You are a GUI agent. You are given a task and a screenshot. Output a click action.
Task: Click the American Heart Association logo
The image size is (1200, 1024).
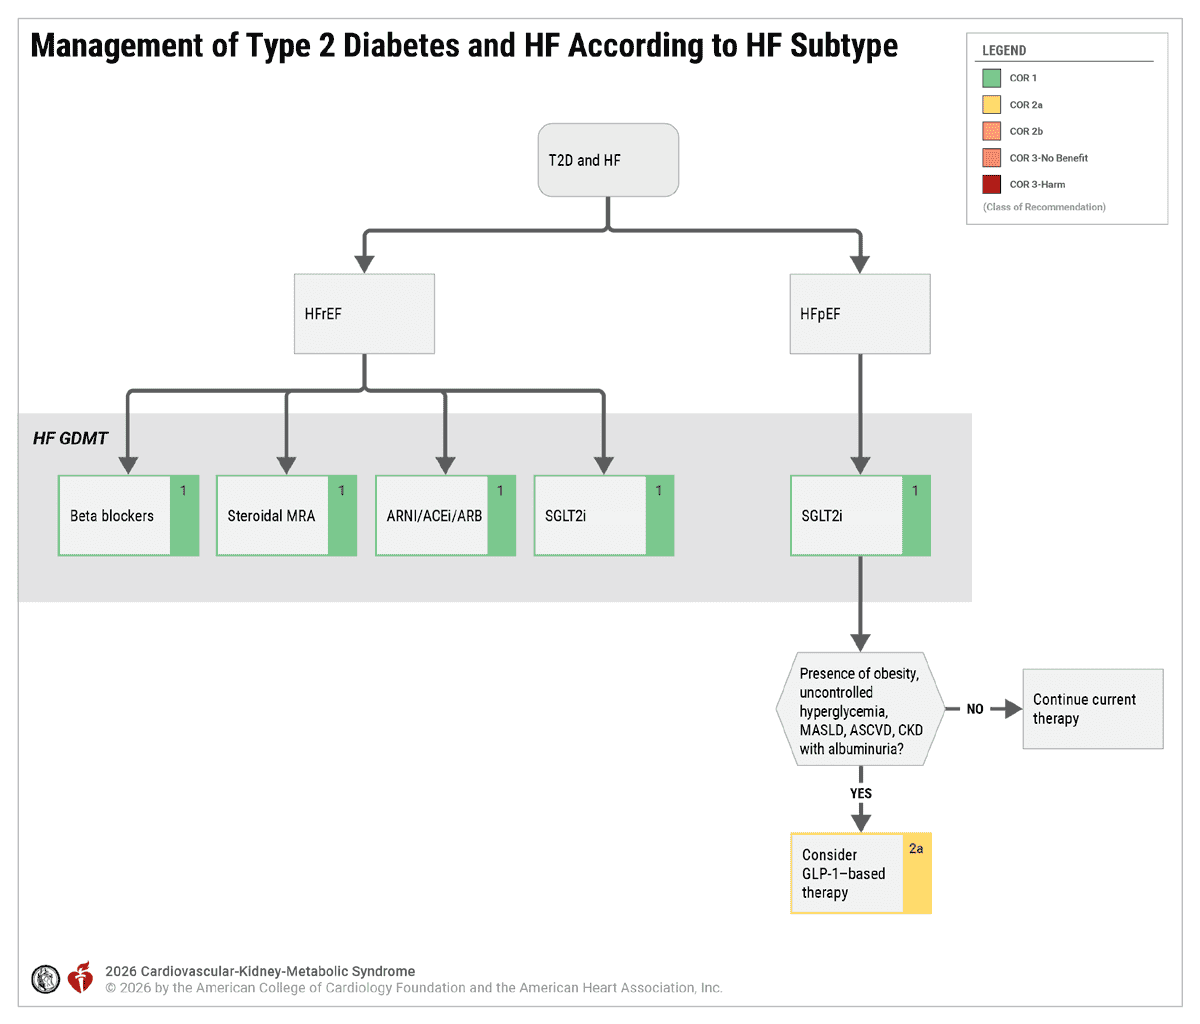pyautogui.click(x=80, y=978)
